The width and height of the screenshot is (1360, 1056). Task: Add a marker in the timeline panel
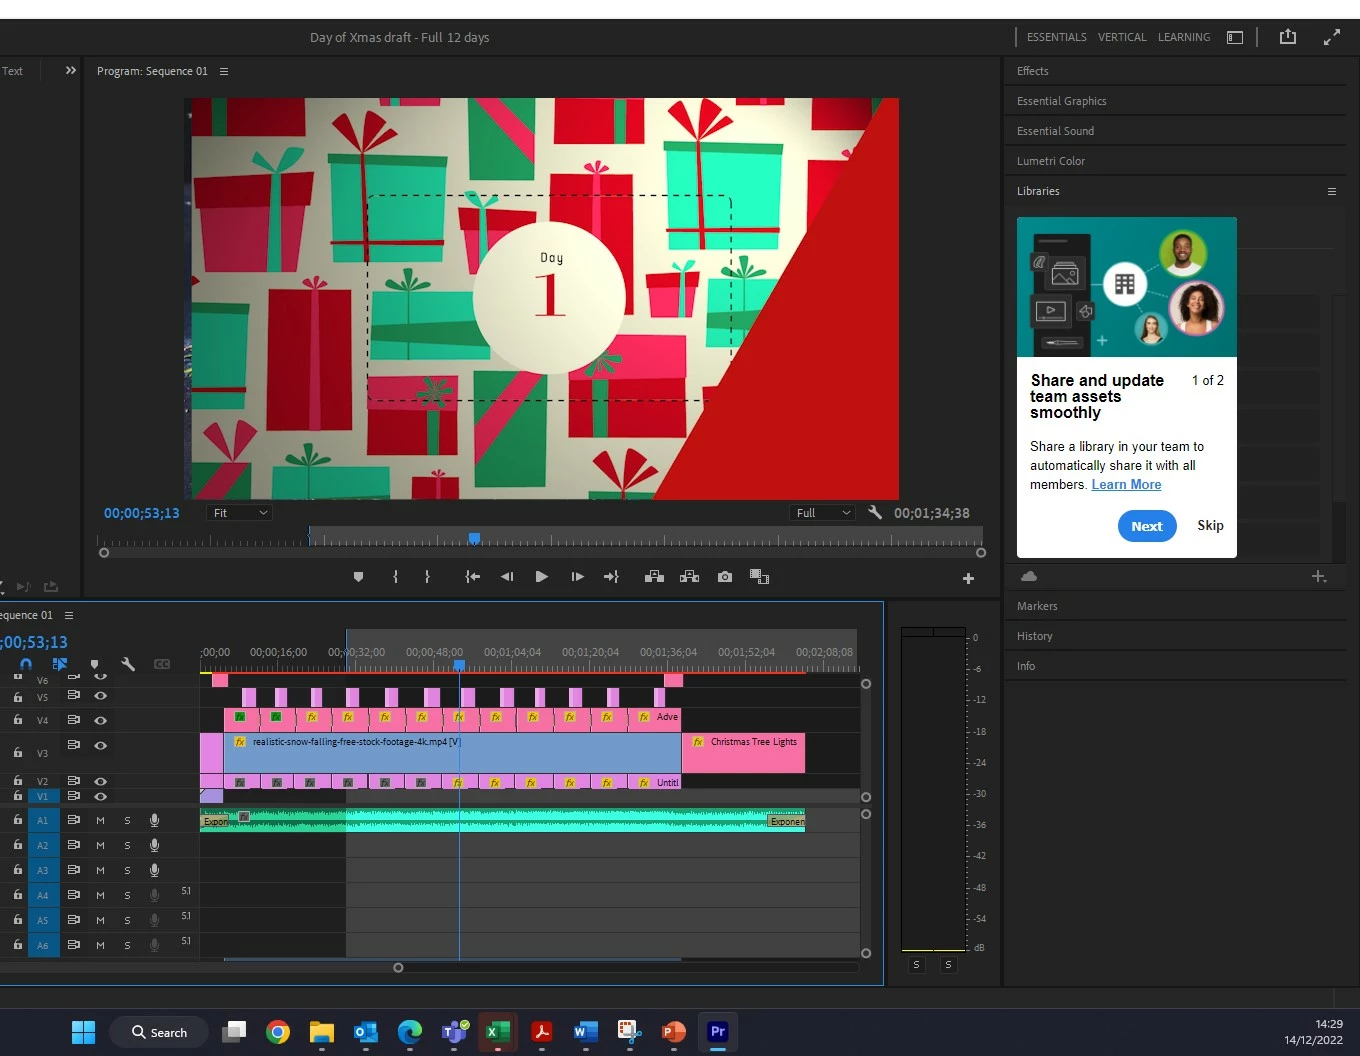[95, 664]
